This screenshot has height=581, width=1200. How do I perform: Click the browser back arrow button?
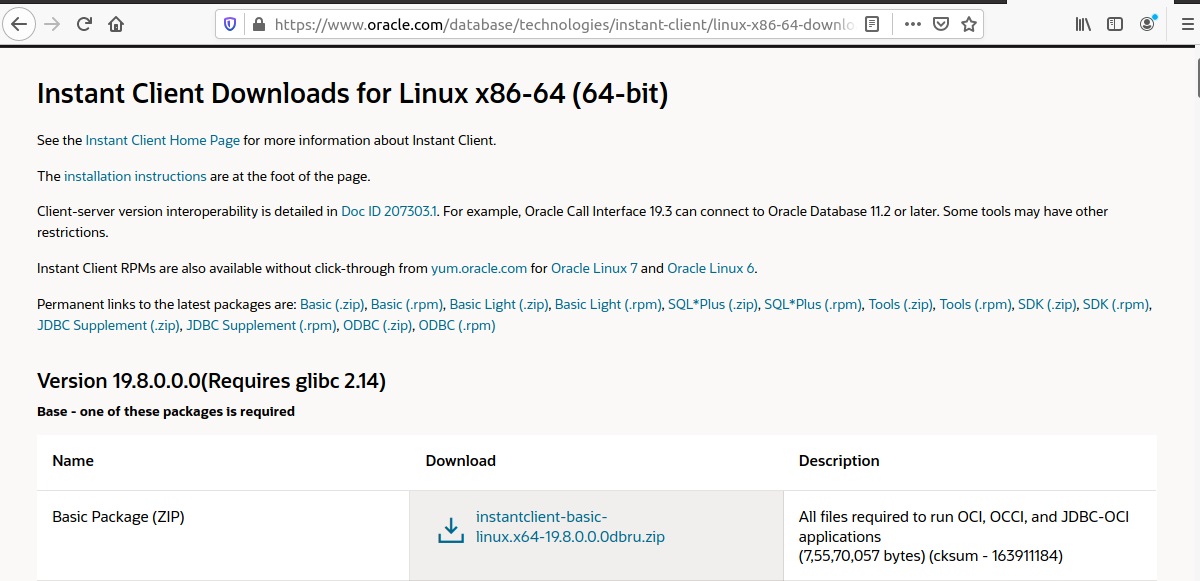(21, 24)
